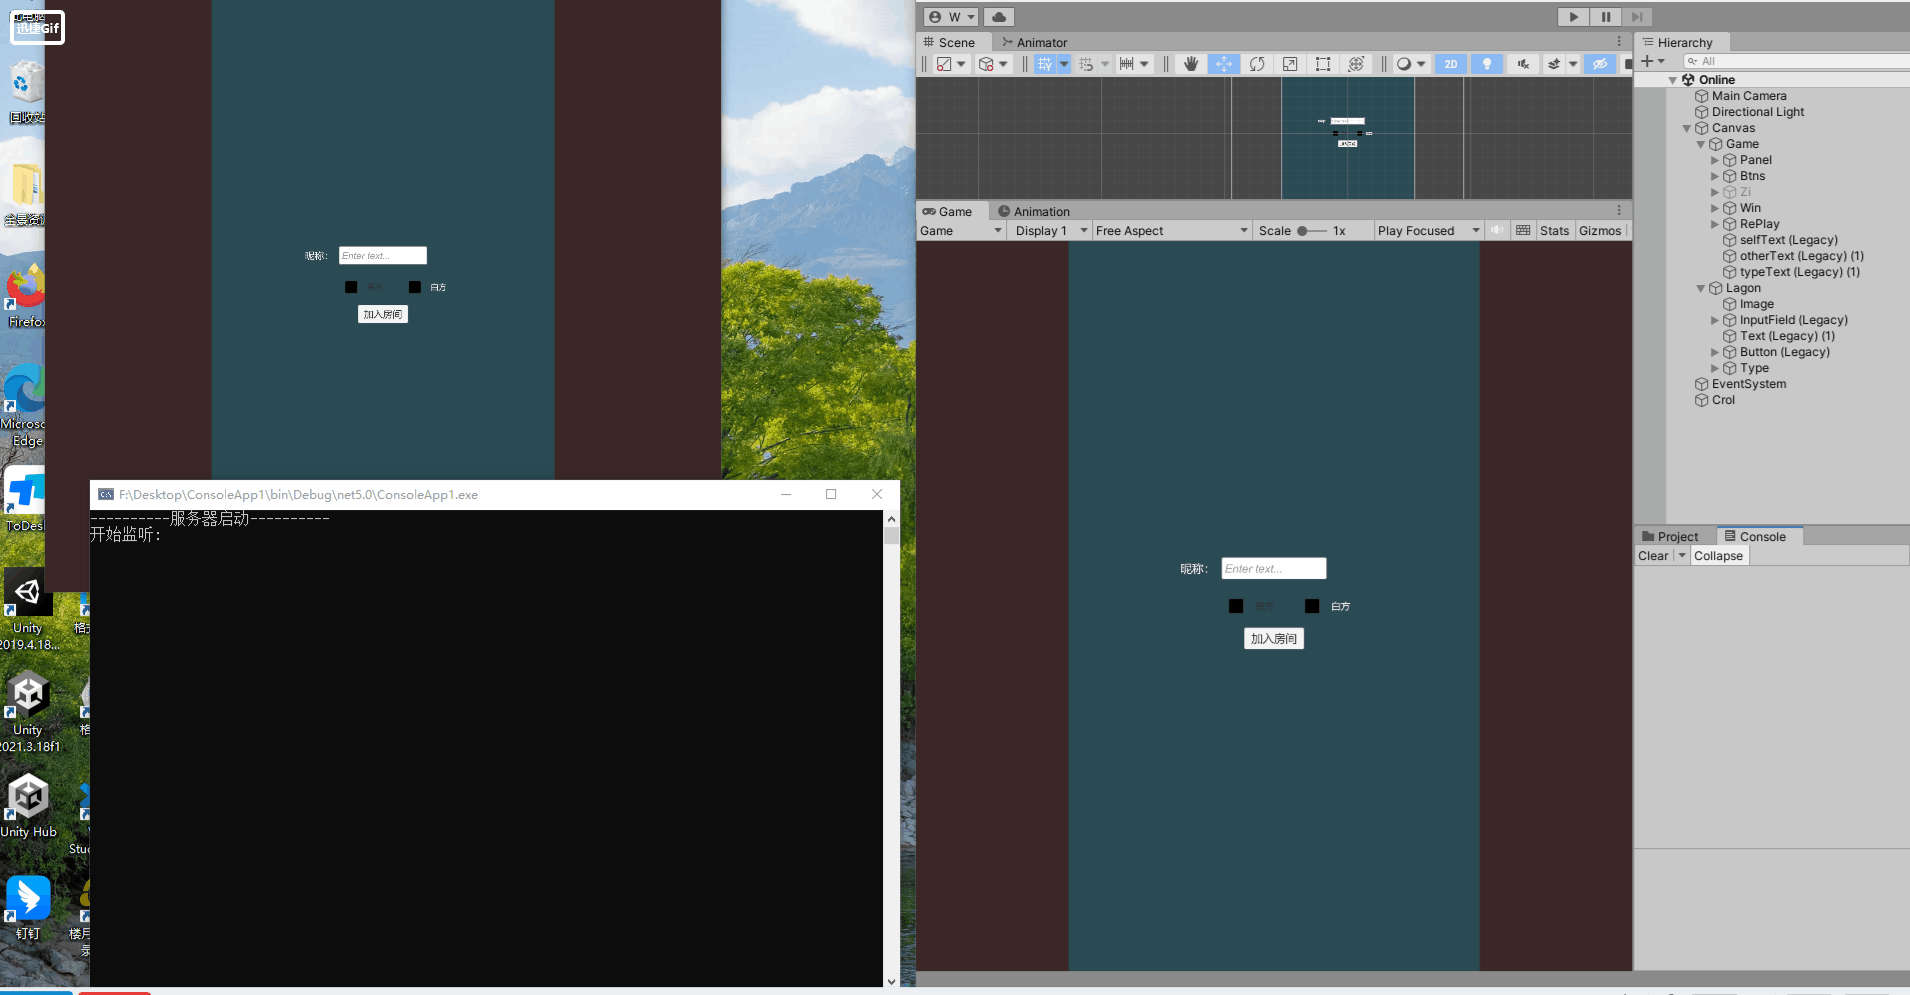
Task: Select the Rect tool in Scene toolbar
Action: coord(1323,64)
